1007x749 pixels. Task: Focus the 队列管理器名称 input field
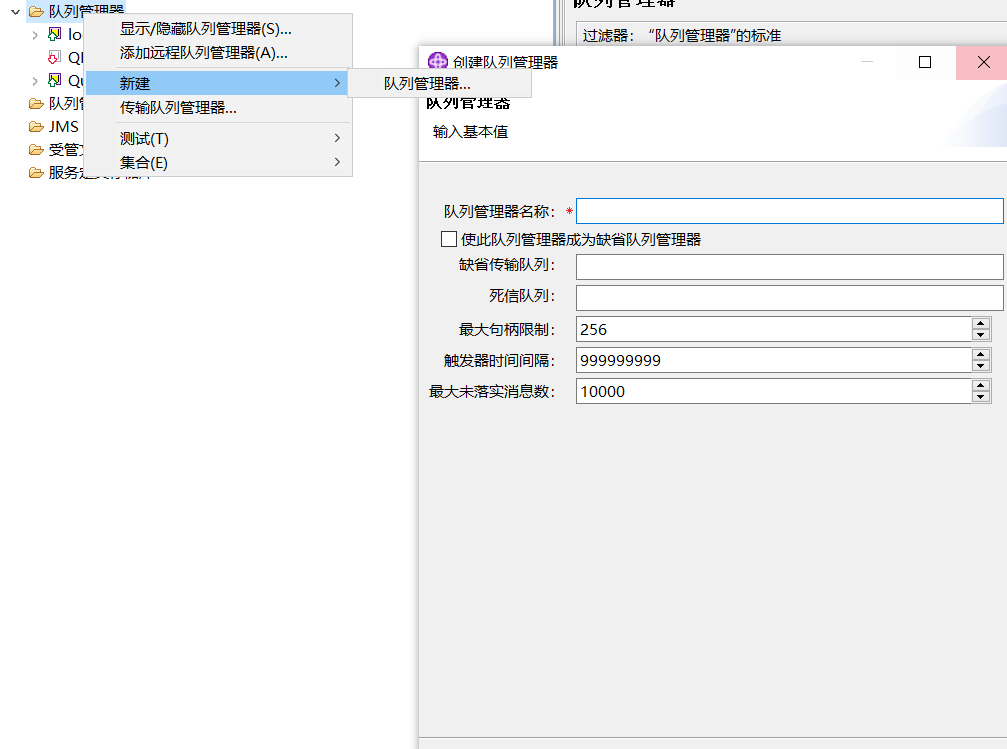click(x=789, y=211)
